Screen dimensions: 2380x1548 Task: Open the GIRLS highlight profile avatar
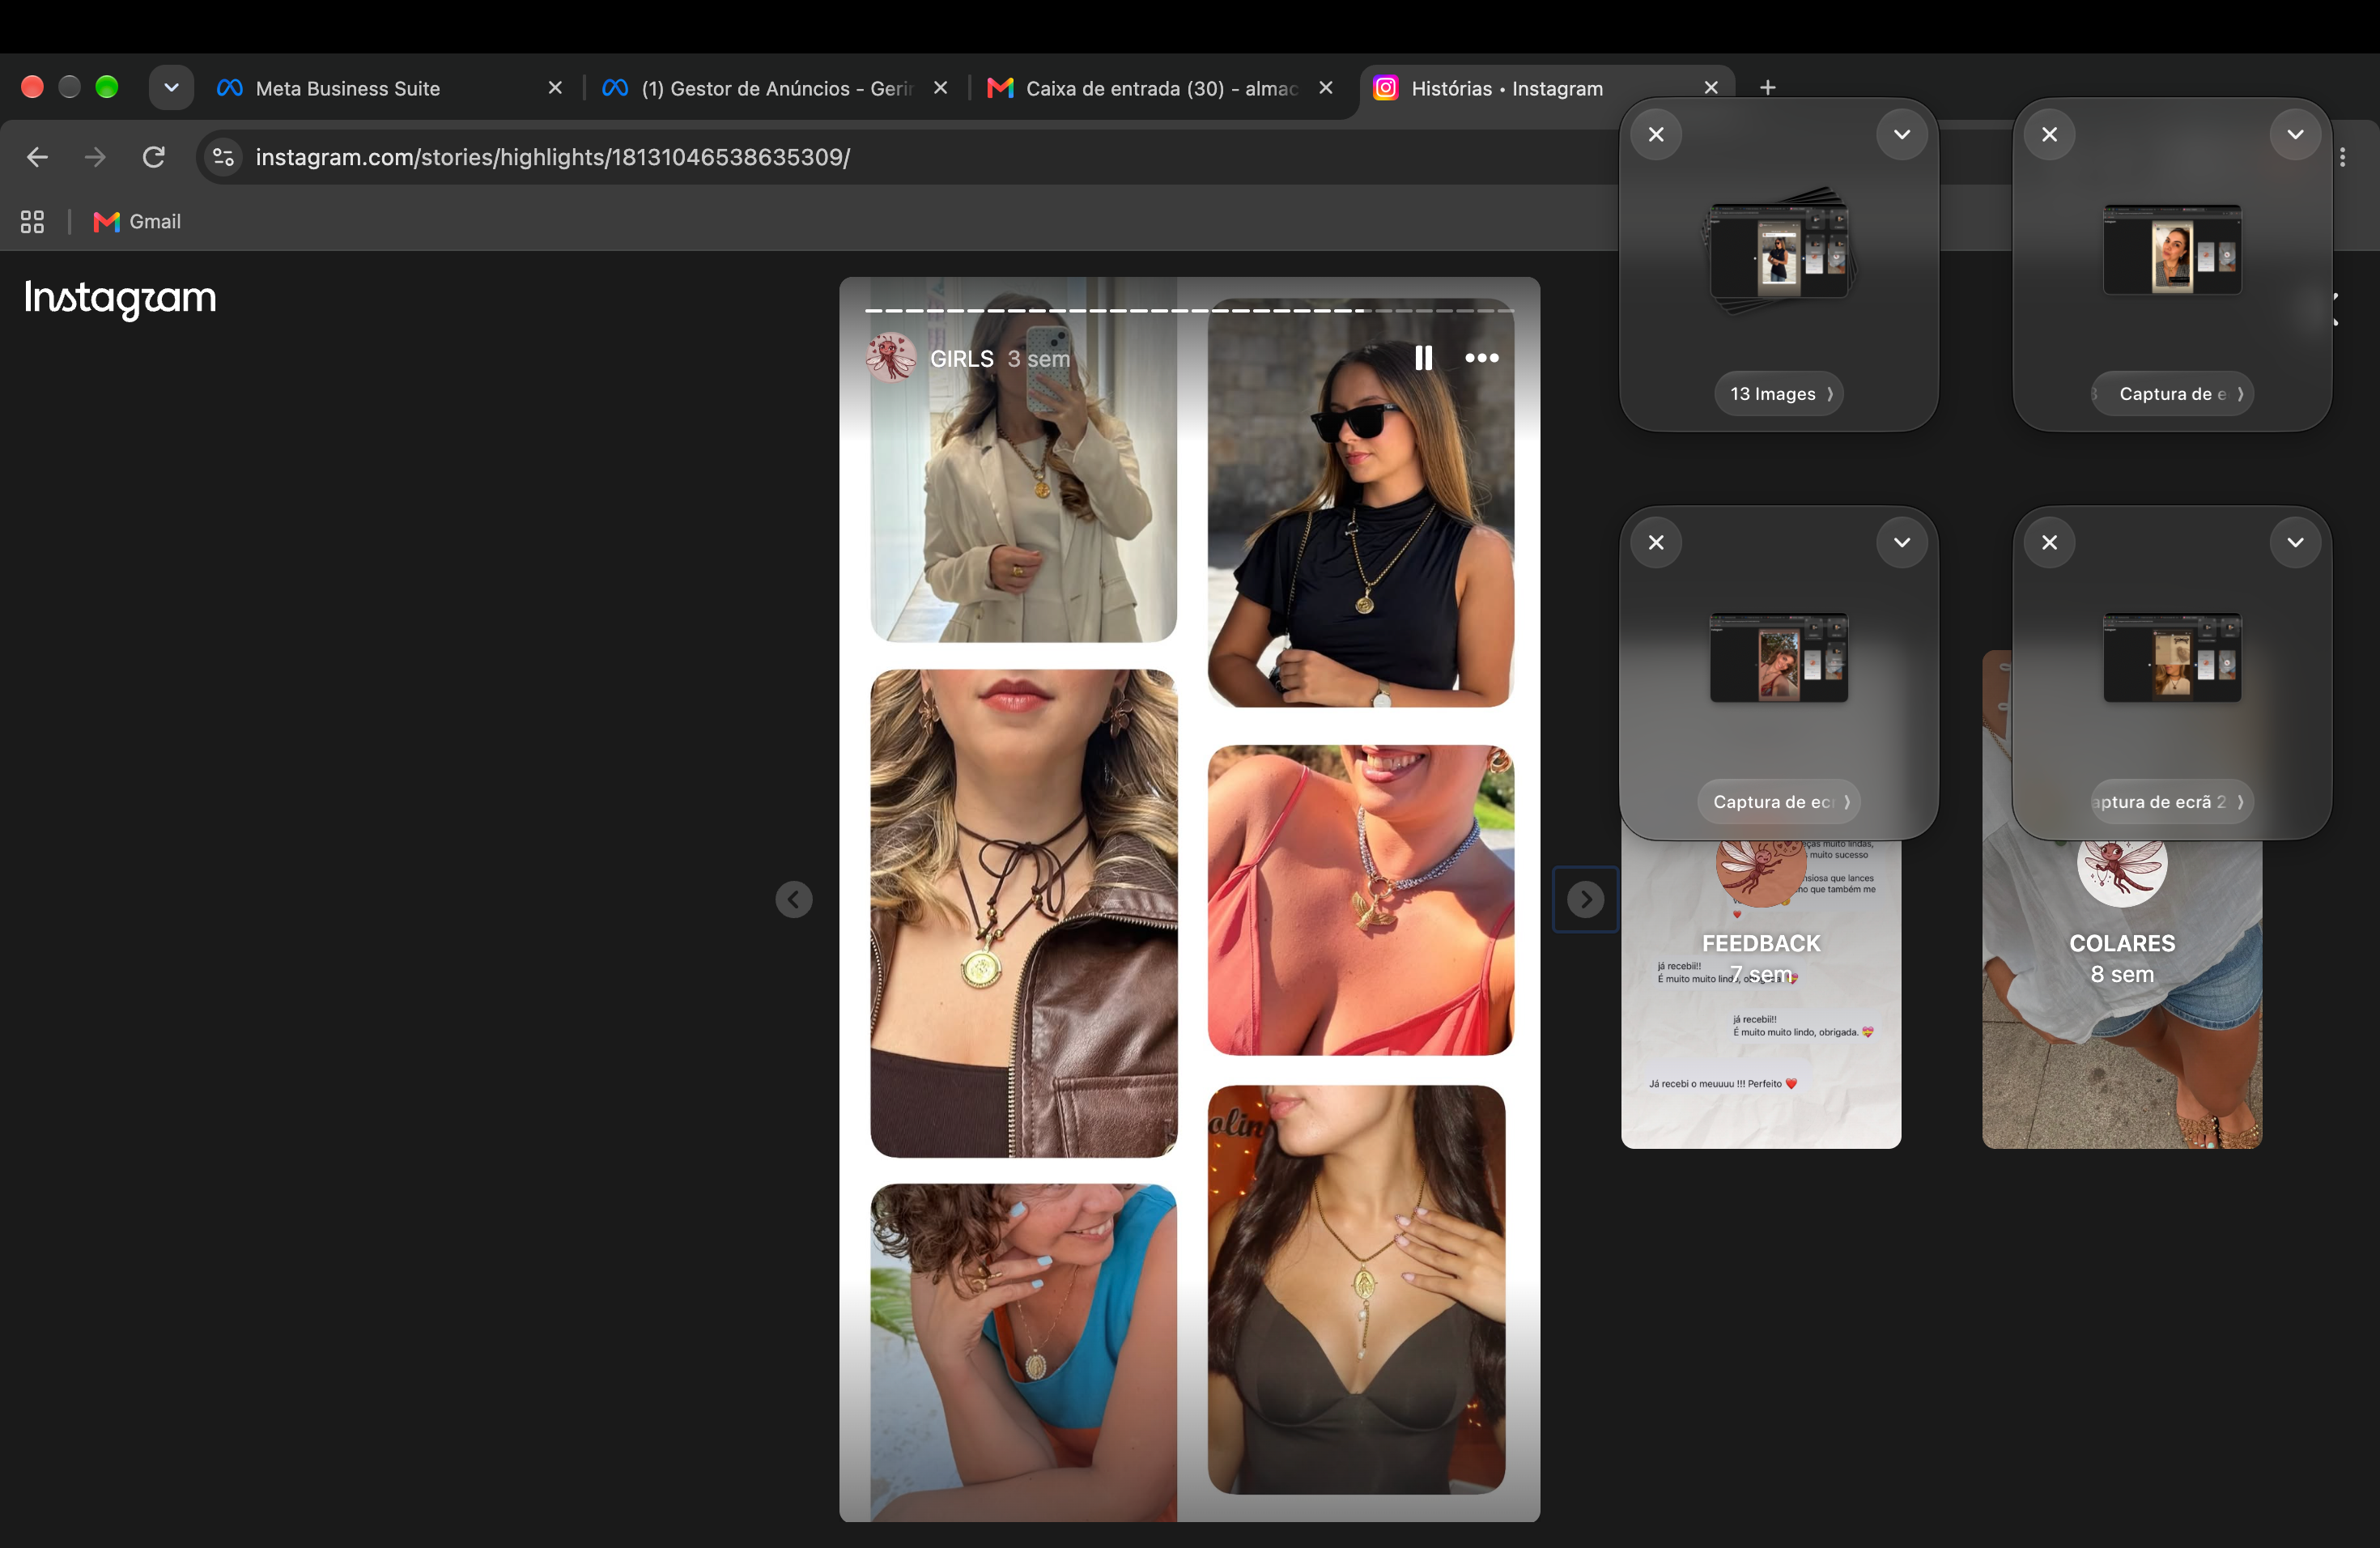(891, 358)
